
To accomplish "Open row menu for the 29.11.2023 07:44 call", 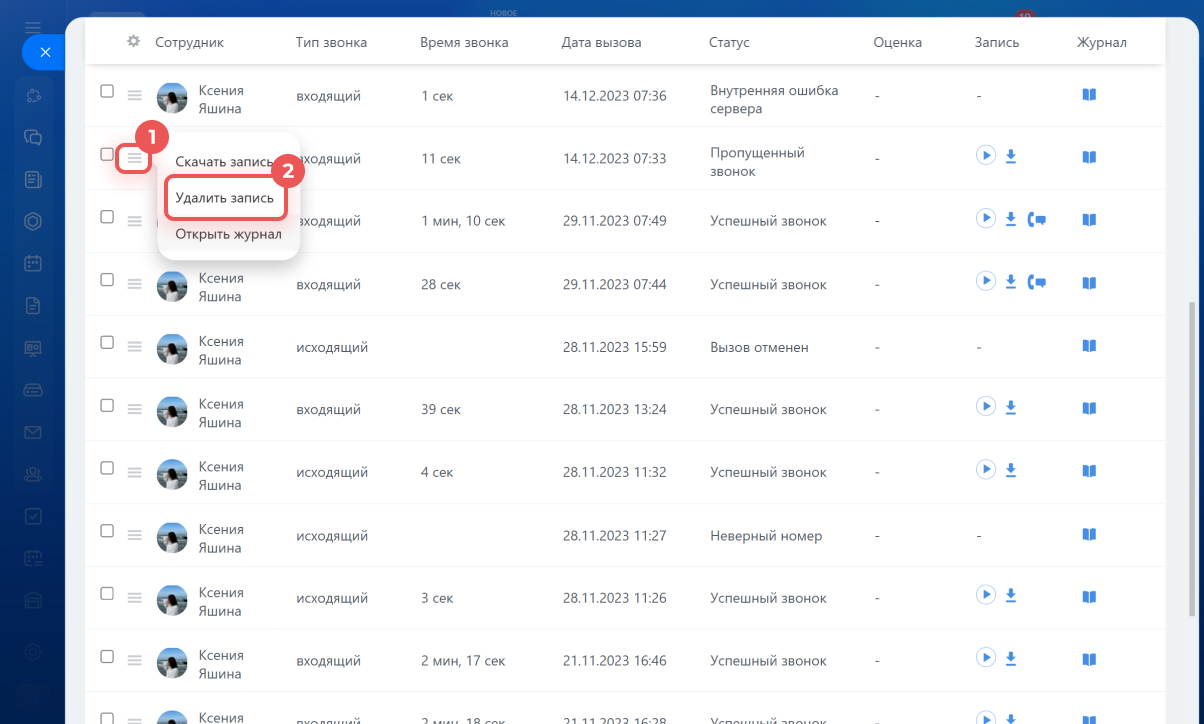I will pyautogui.click(x=135, y=284).
